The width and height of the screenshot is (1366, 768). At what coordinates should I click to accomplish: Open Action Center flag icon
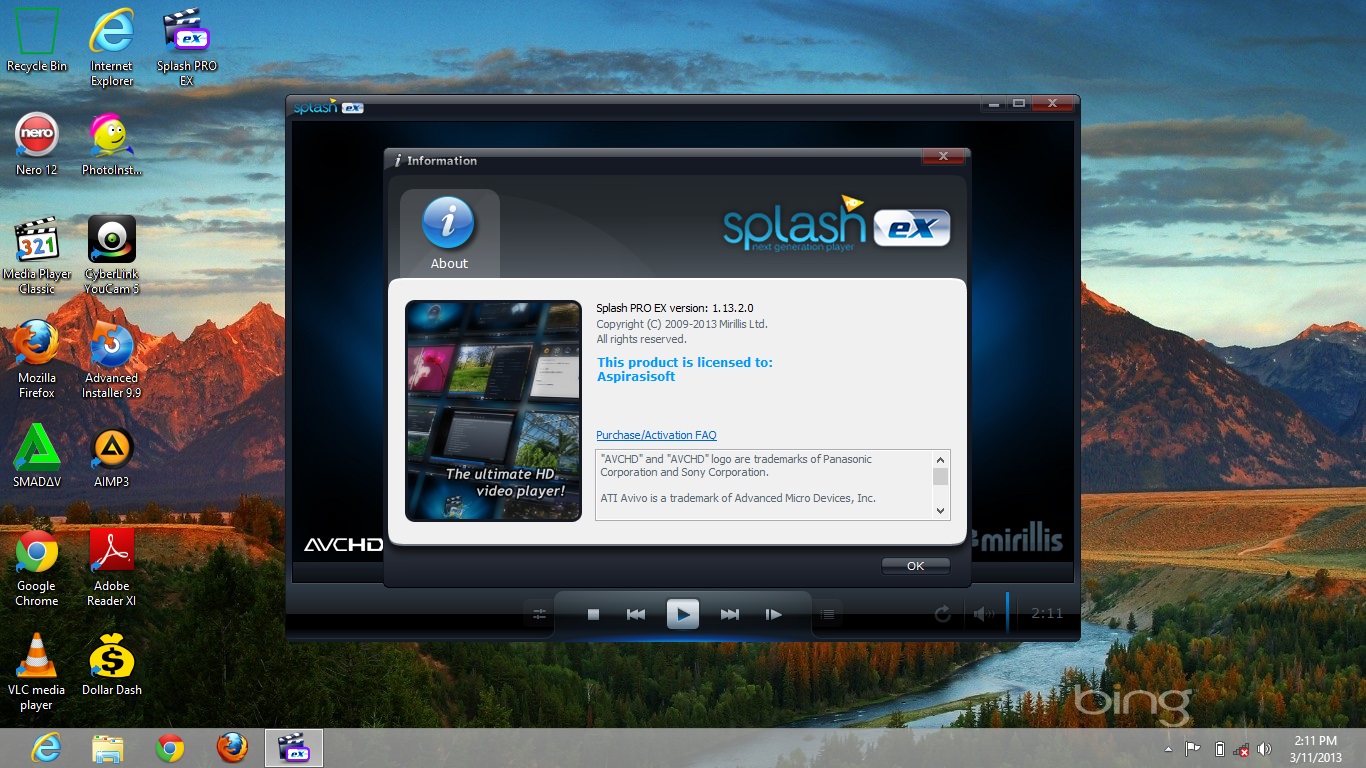1193,749
